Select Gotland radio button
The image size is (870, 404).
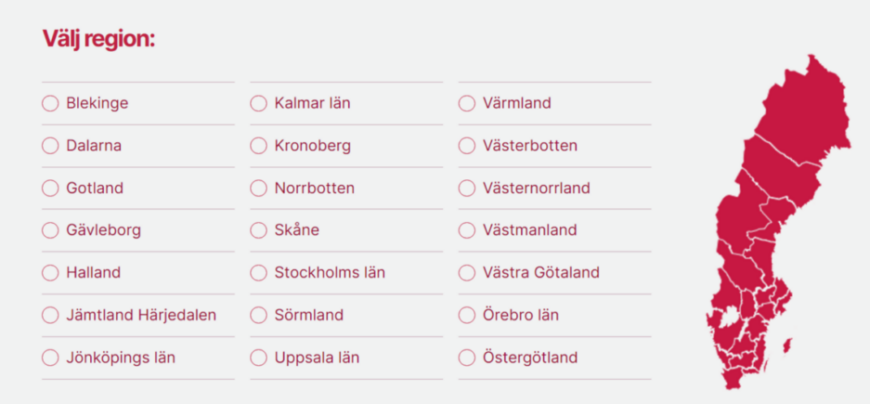[50, 188]
